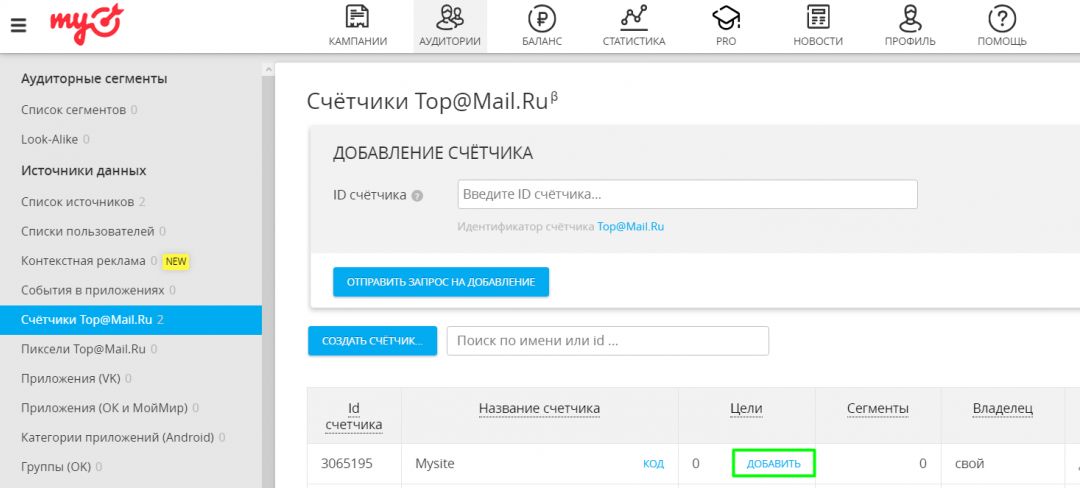The width and height of the screenshot is (1080, 488).
Task: Select Списки пользователей in sidebar
Action: coord(87,231)
